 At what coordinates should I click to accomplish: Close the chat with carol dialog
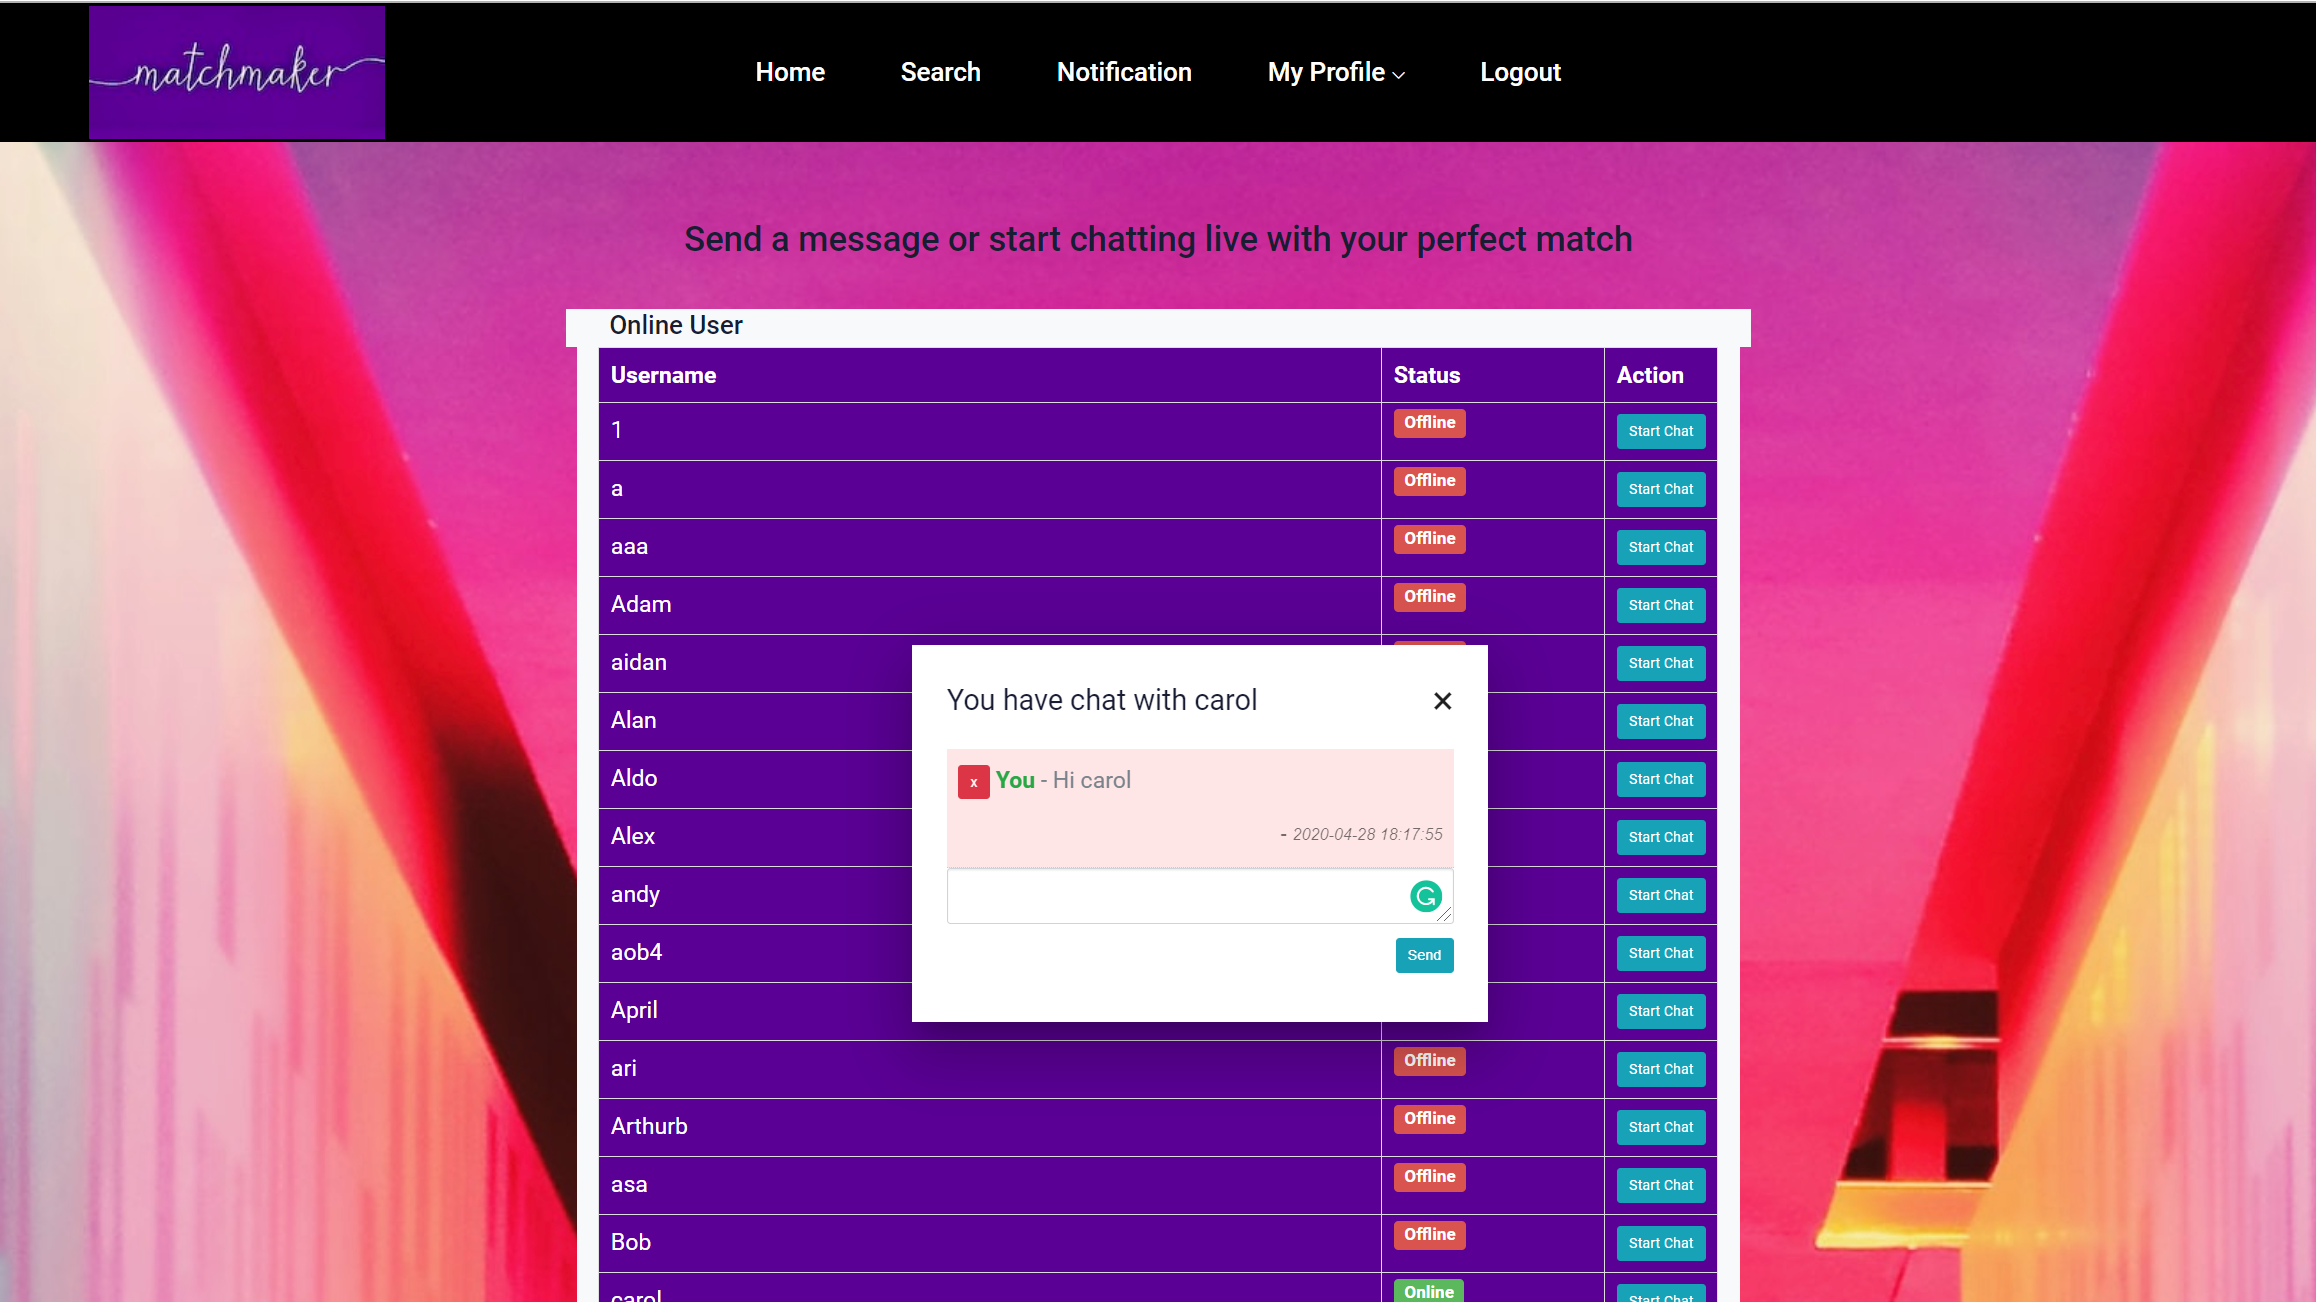pos(1442,701)
